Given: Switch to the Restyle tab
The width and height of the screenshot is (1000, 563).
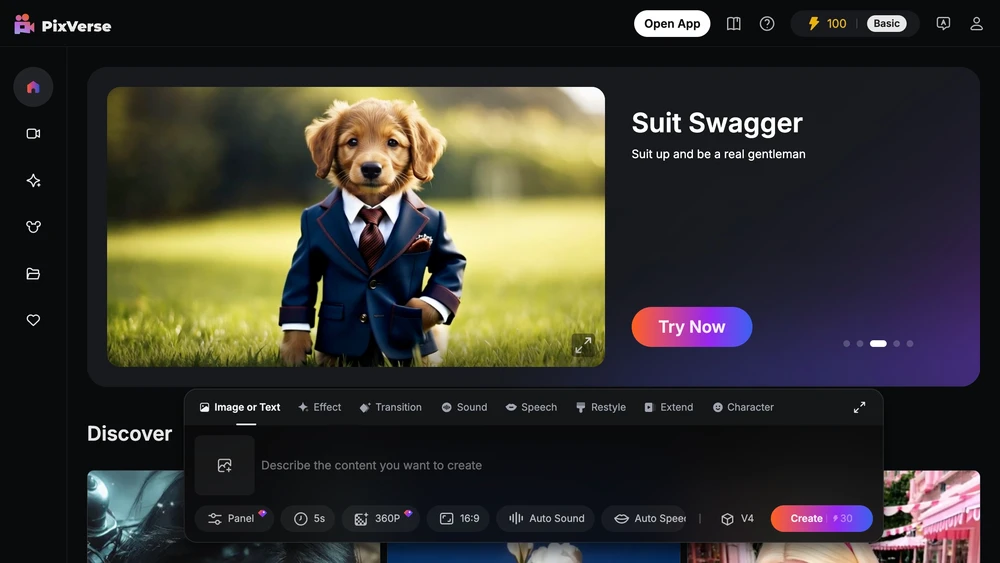Looking at the screenshot, I should pos(601,407).
